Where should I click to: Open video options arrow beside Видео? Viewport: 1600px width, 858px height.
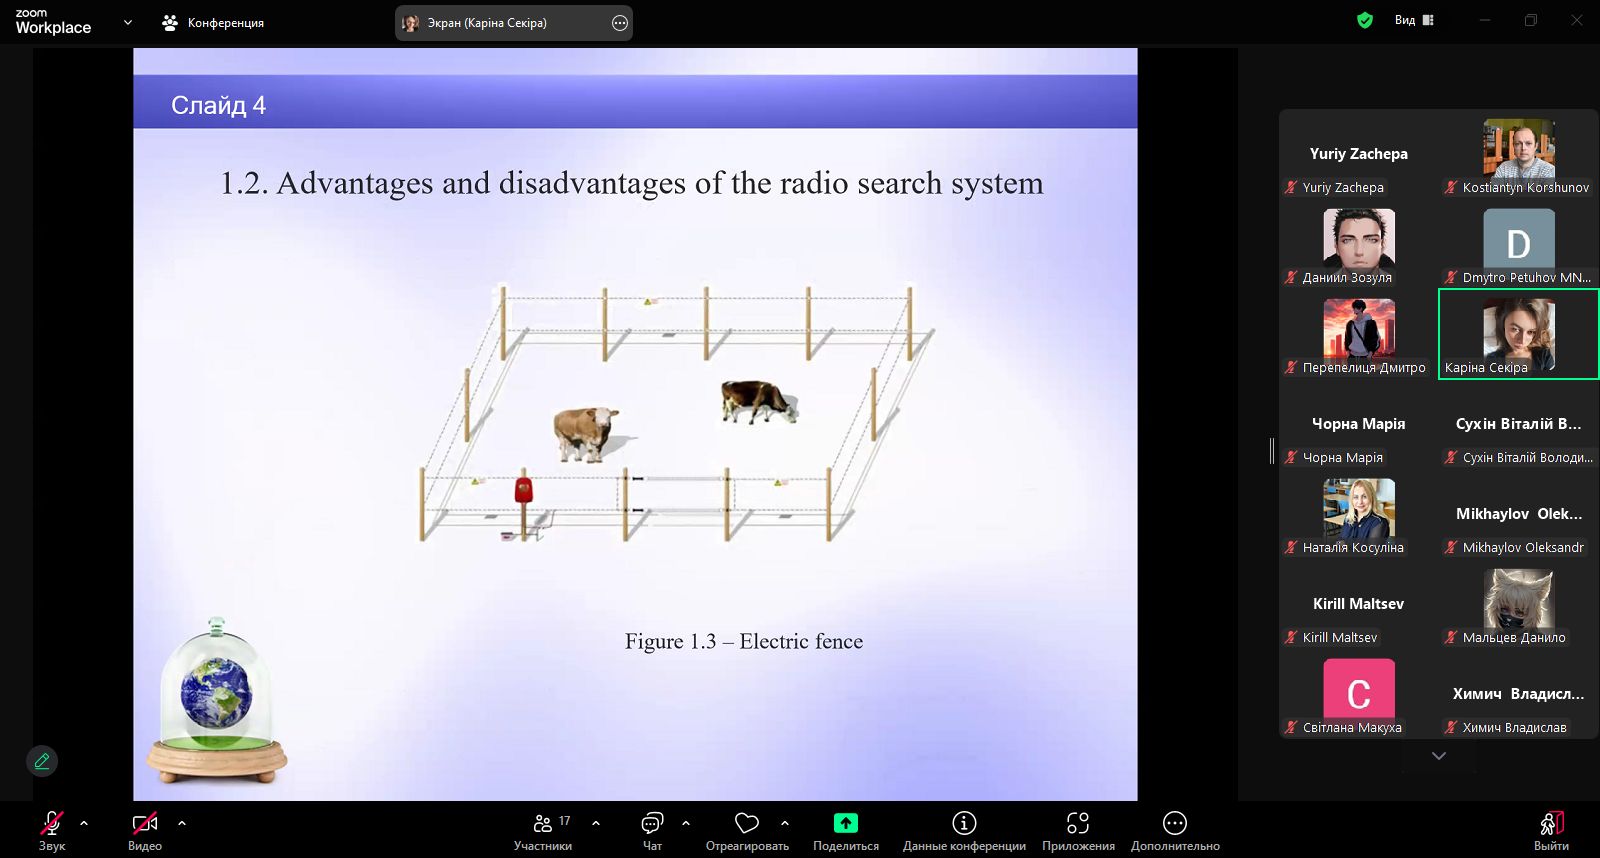[x=182, y=823]
